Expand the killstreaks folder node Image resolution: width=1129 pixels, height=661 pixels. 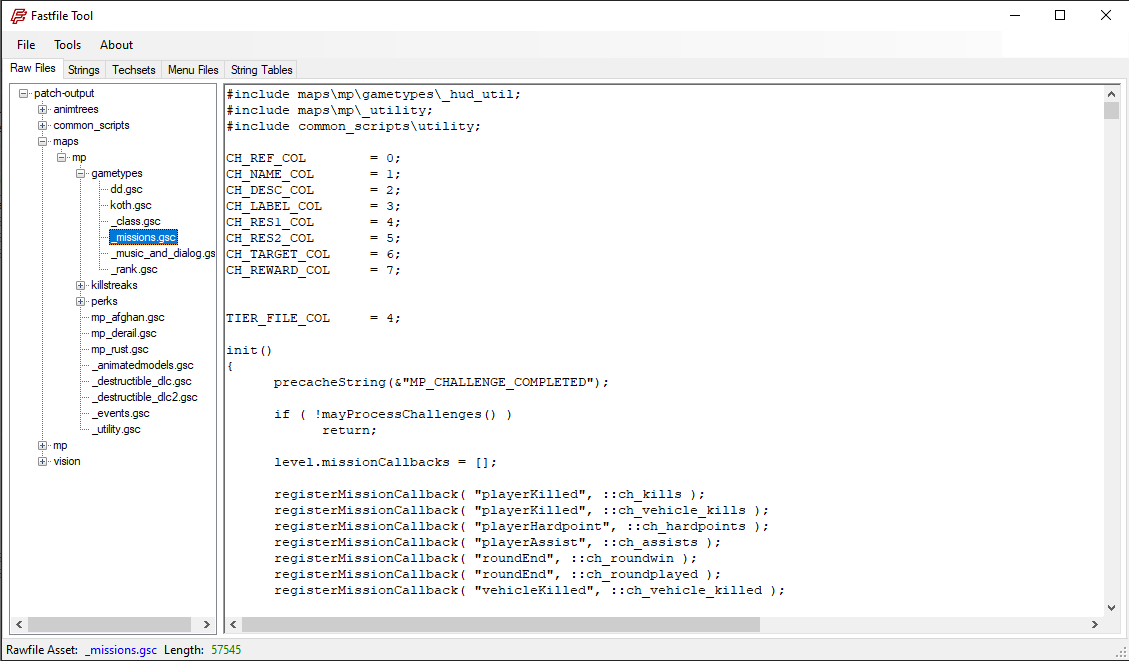[81, 285]
